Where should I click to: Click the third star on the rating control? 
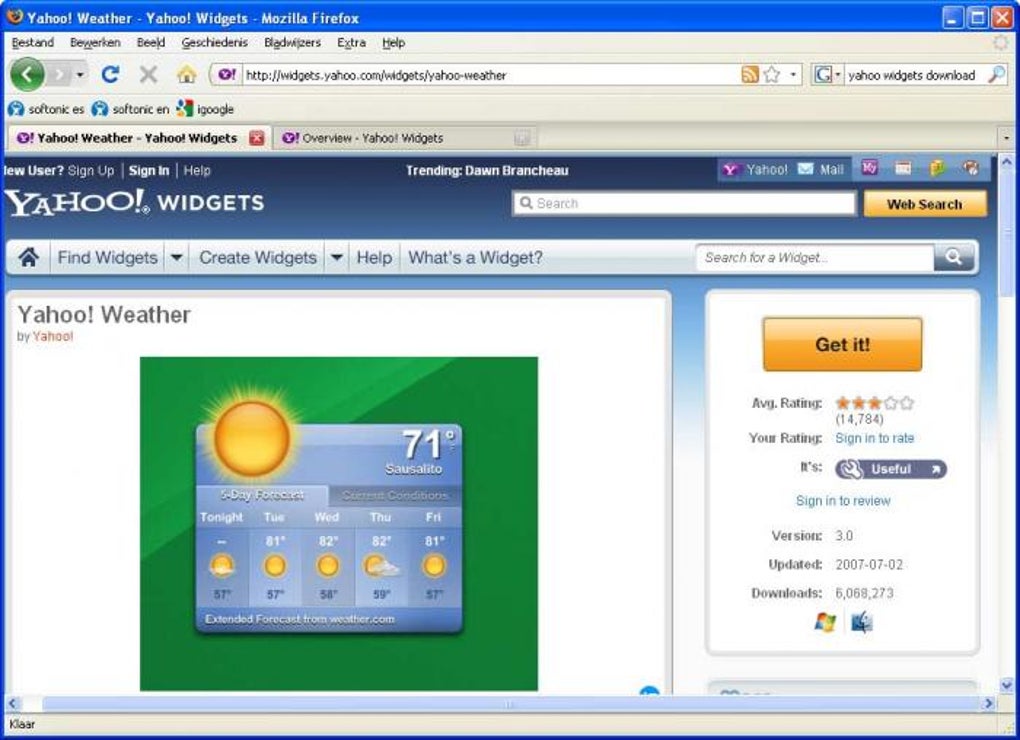(875, 403)
